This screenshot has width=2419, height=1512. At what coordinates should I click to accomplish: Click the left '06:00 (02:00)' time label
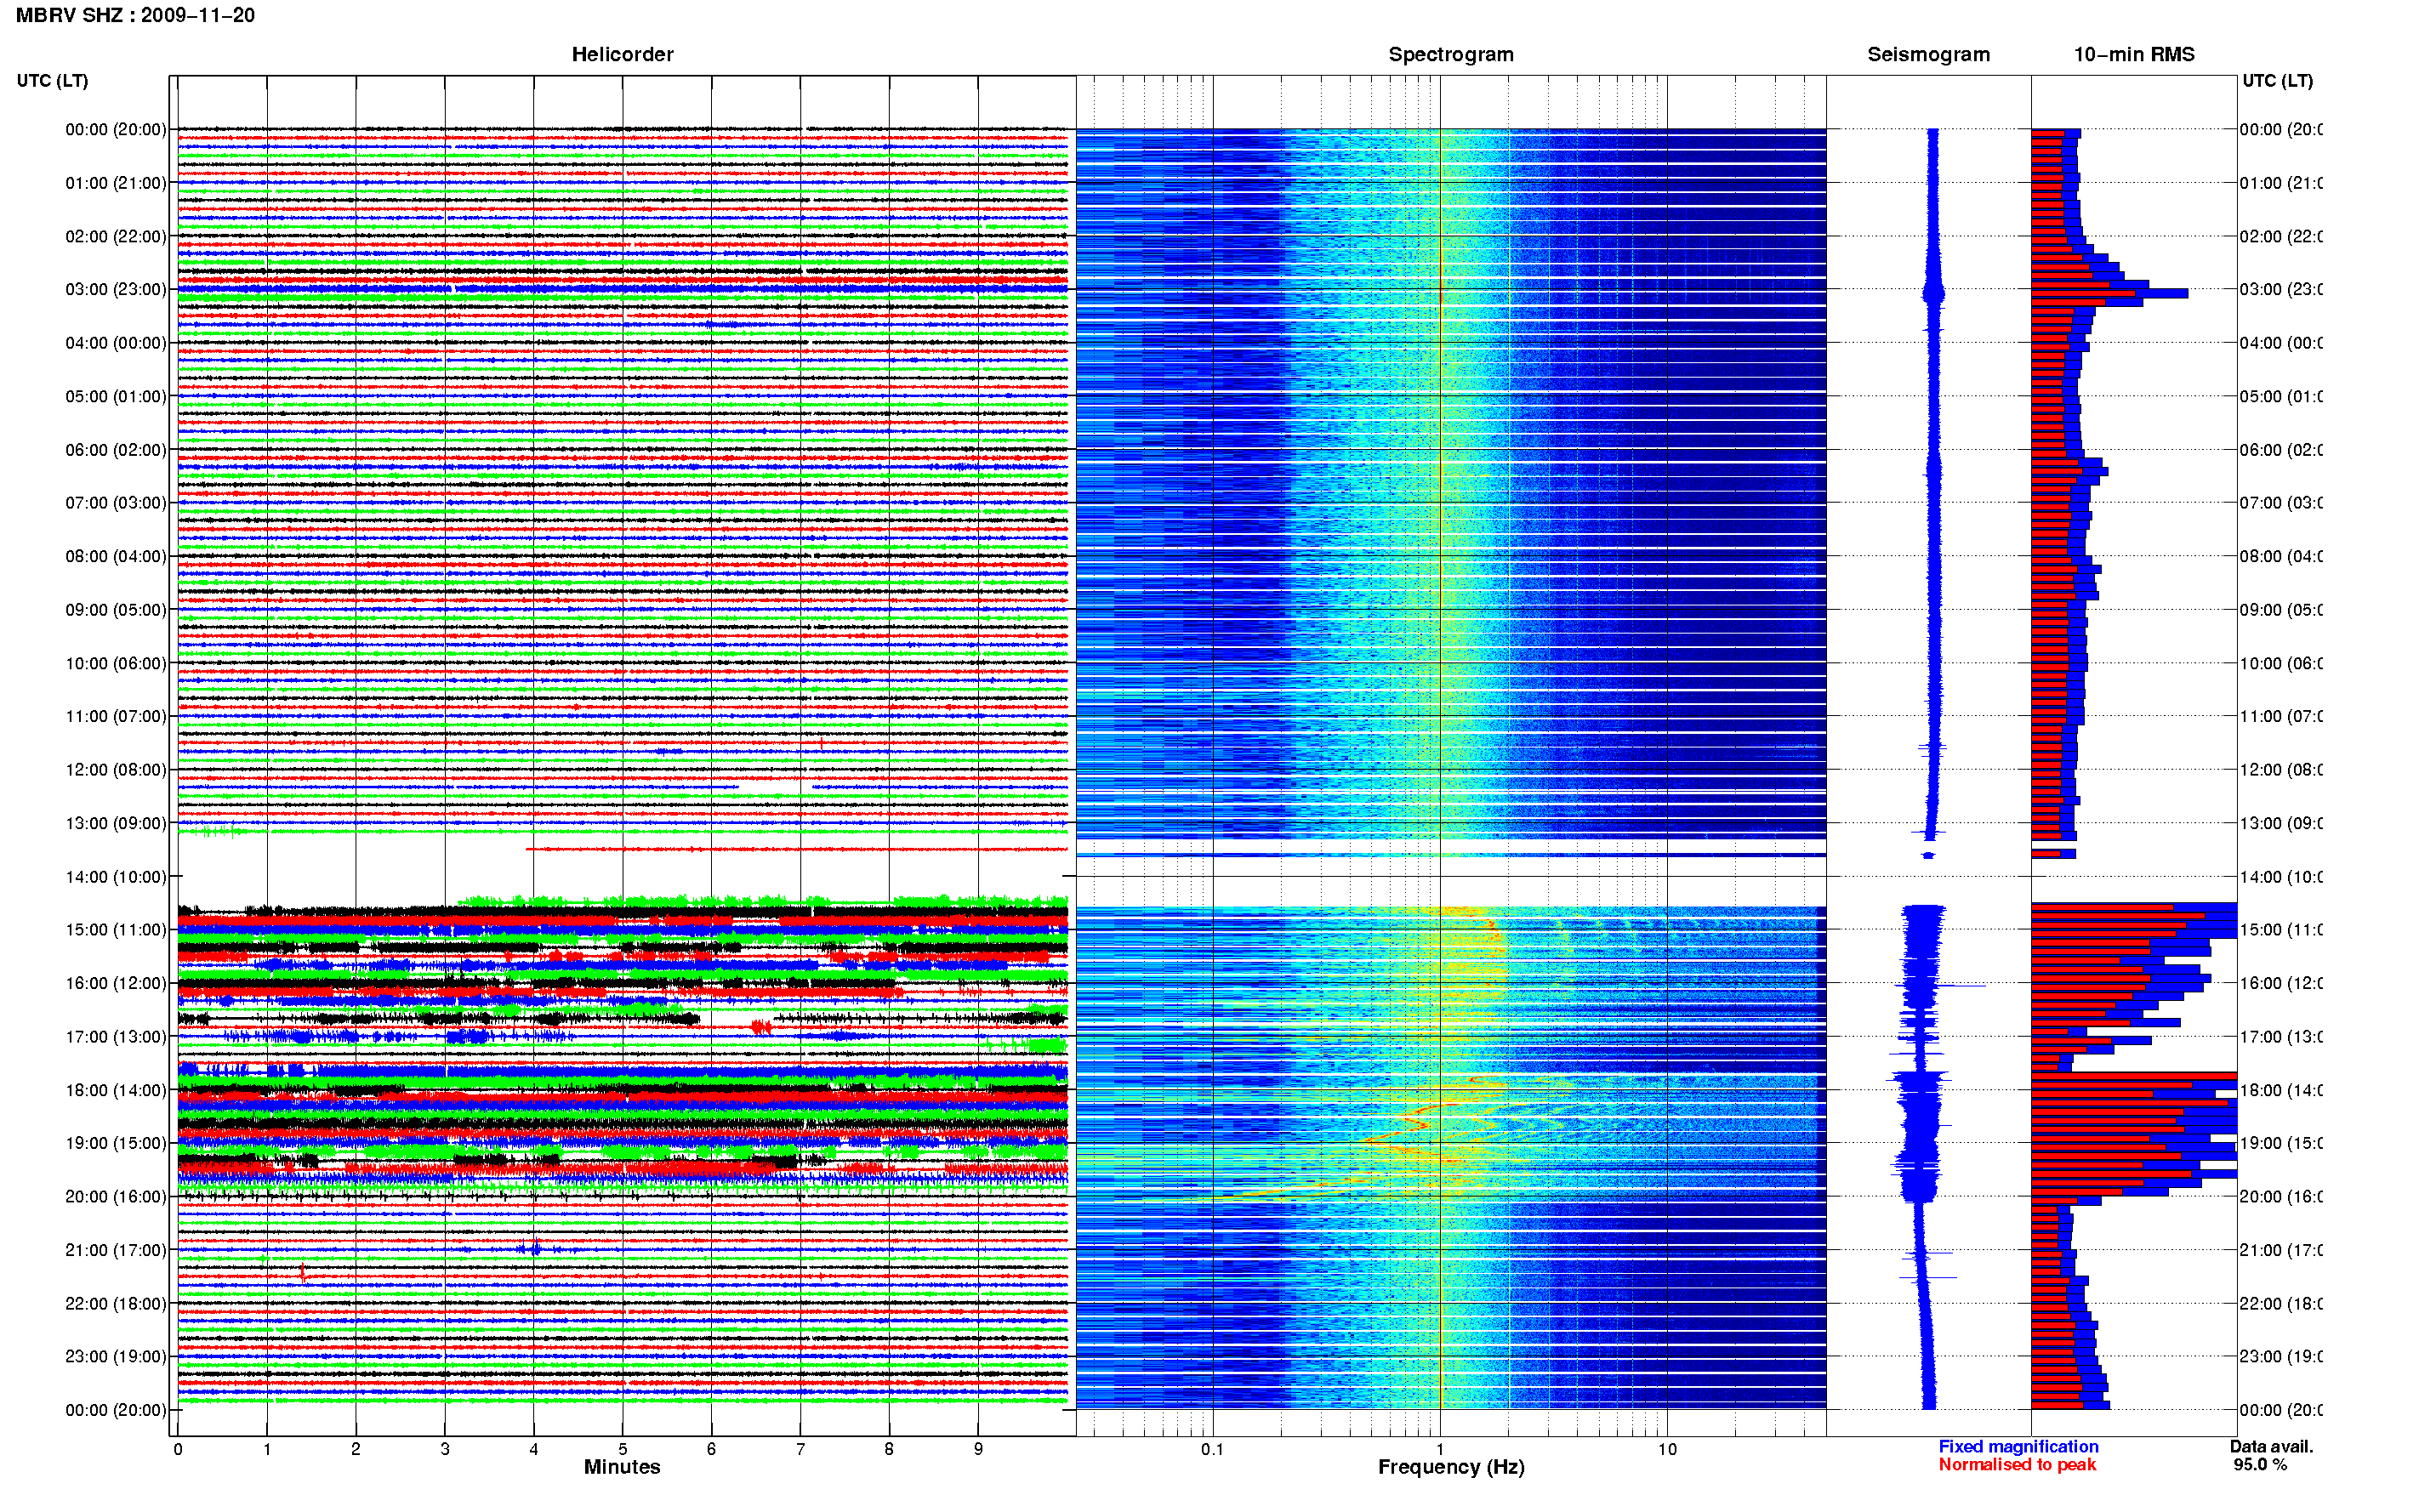(116, 450)
